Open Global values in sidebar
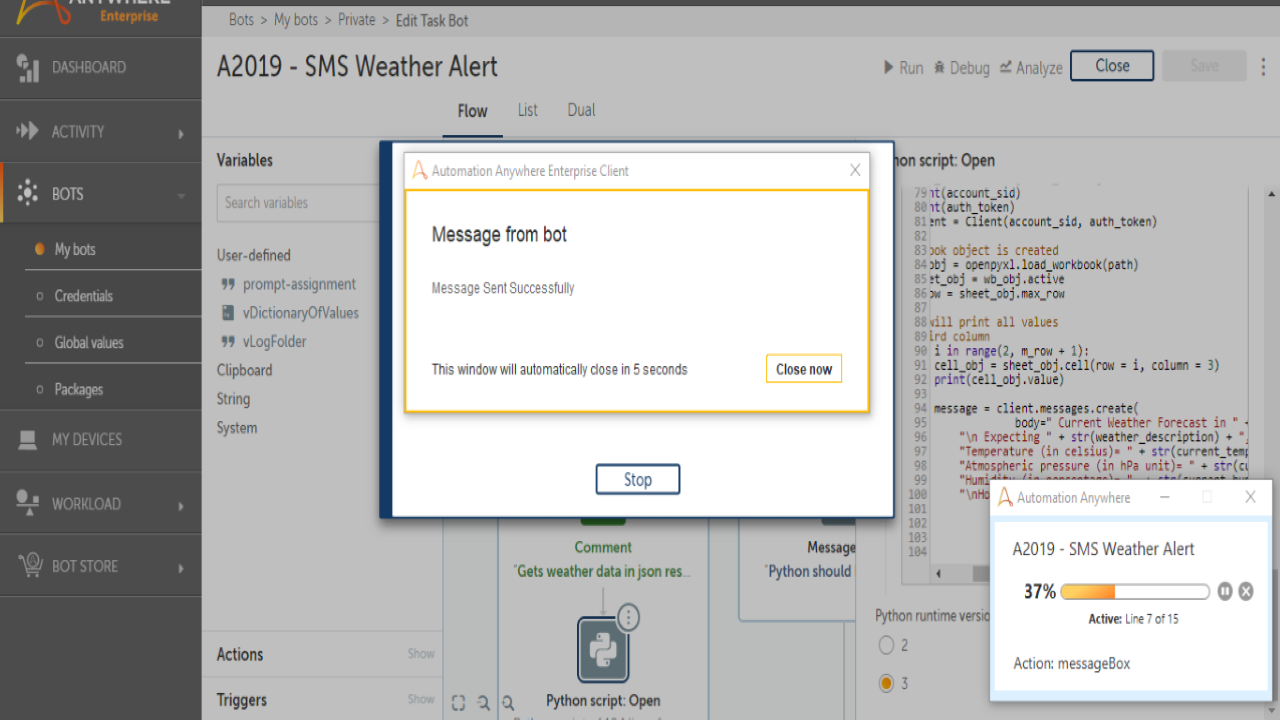1280x720 pixels. (x=89, y=342)
